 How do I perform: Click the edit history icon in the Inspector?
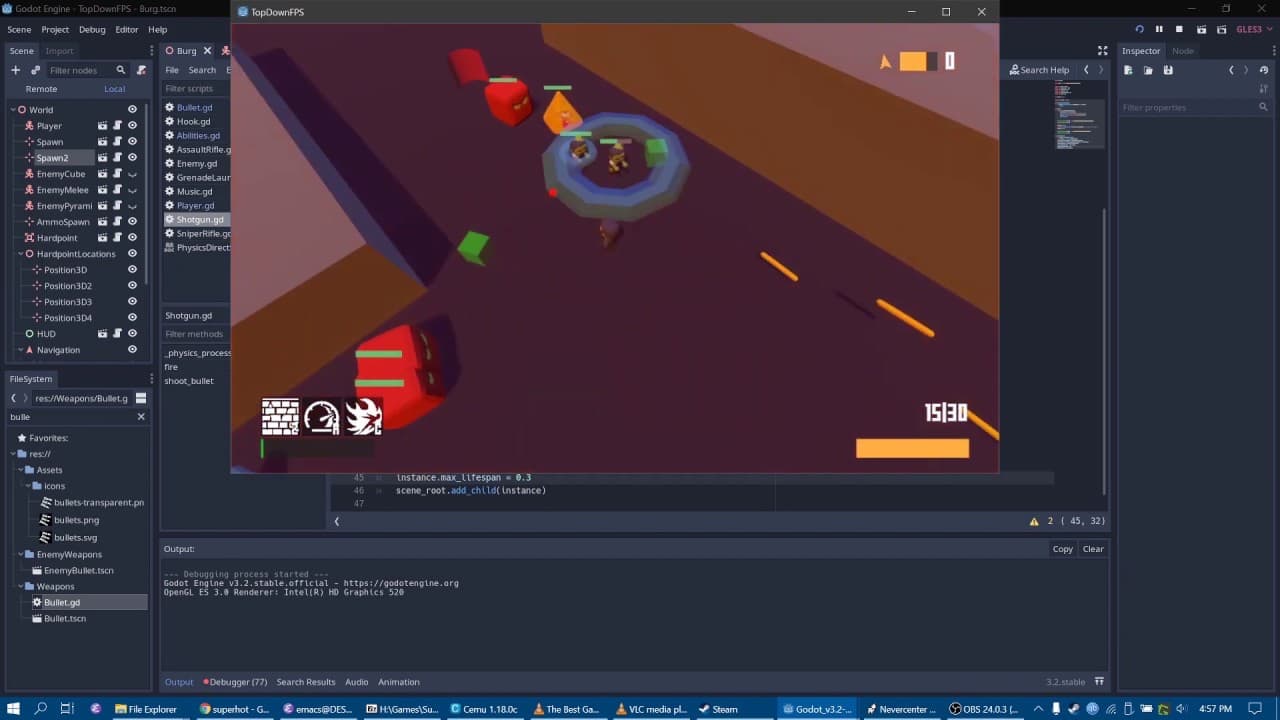1264,70
